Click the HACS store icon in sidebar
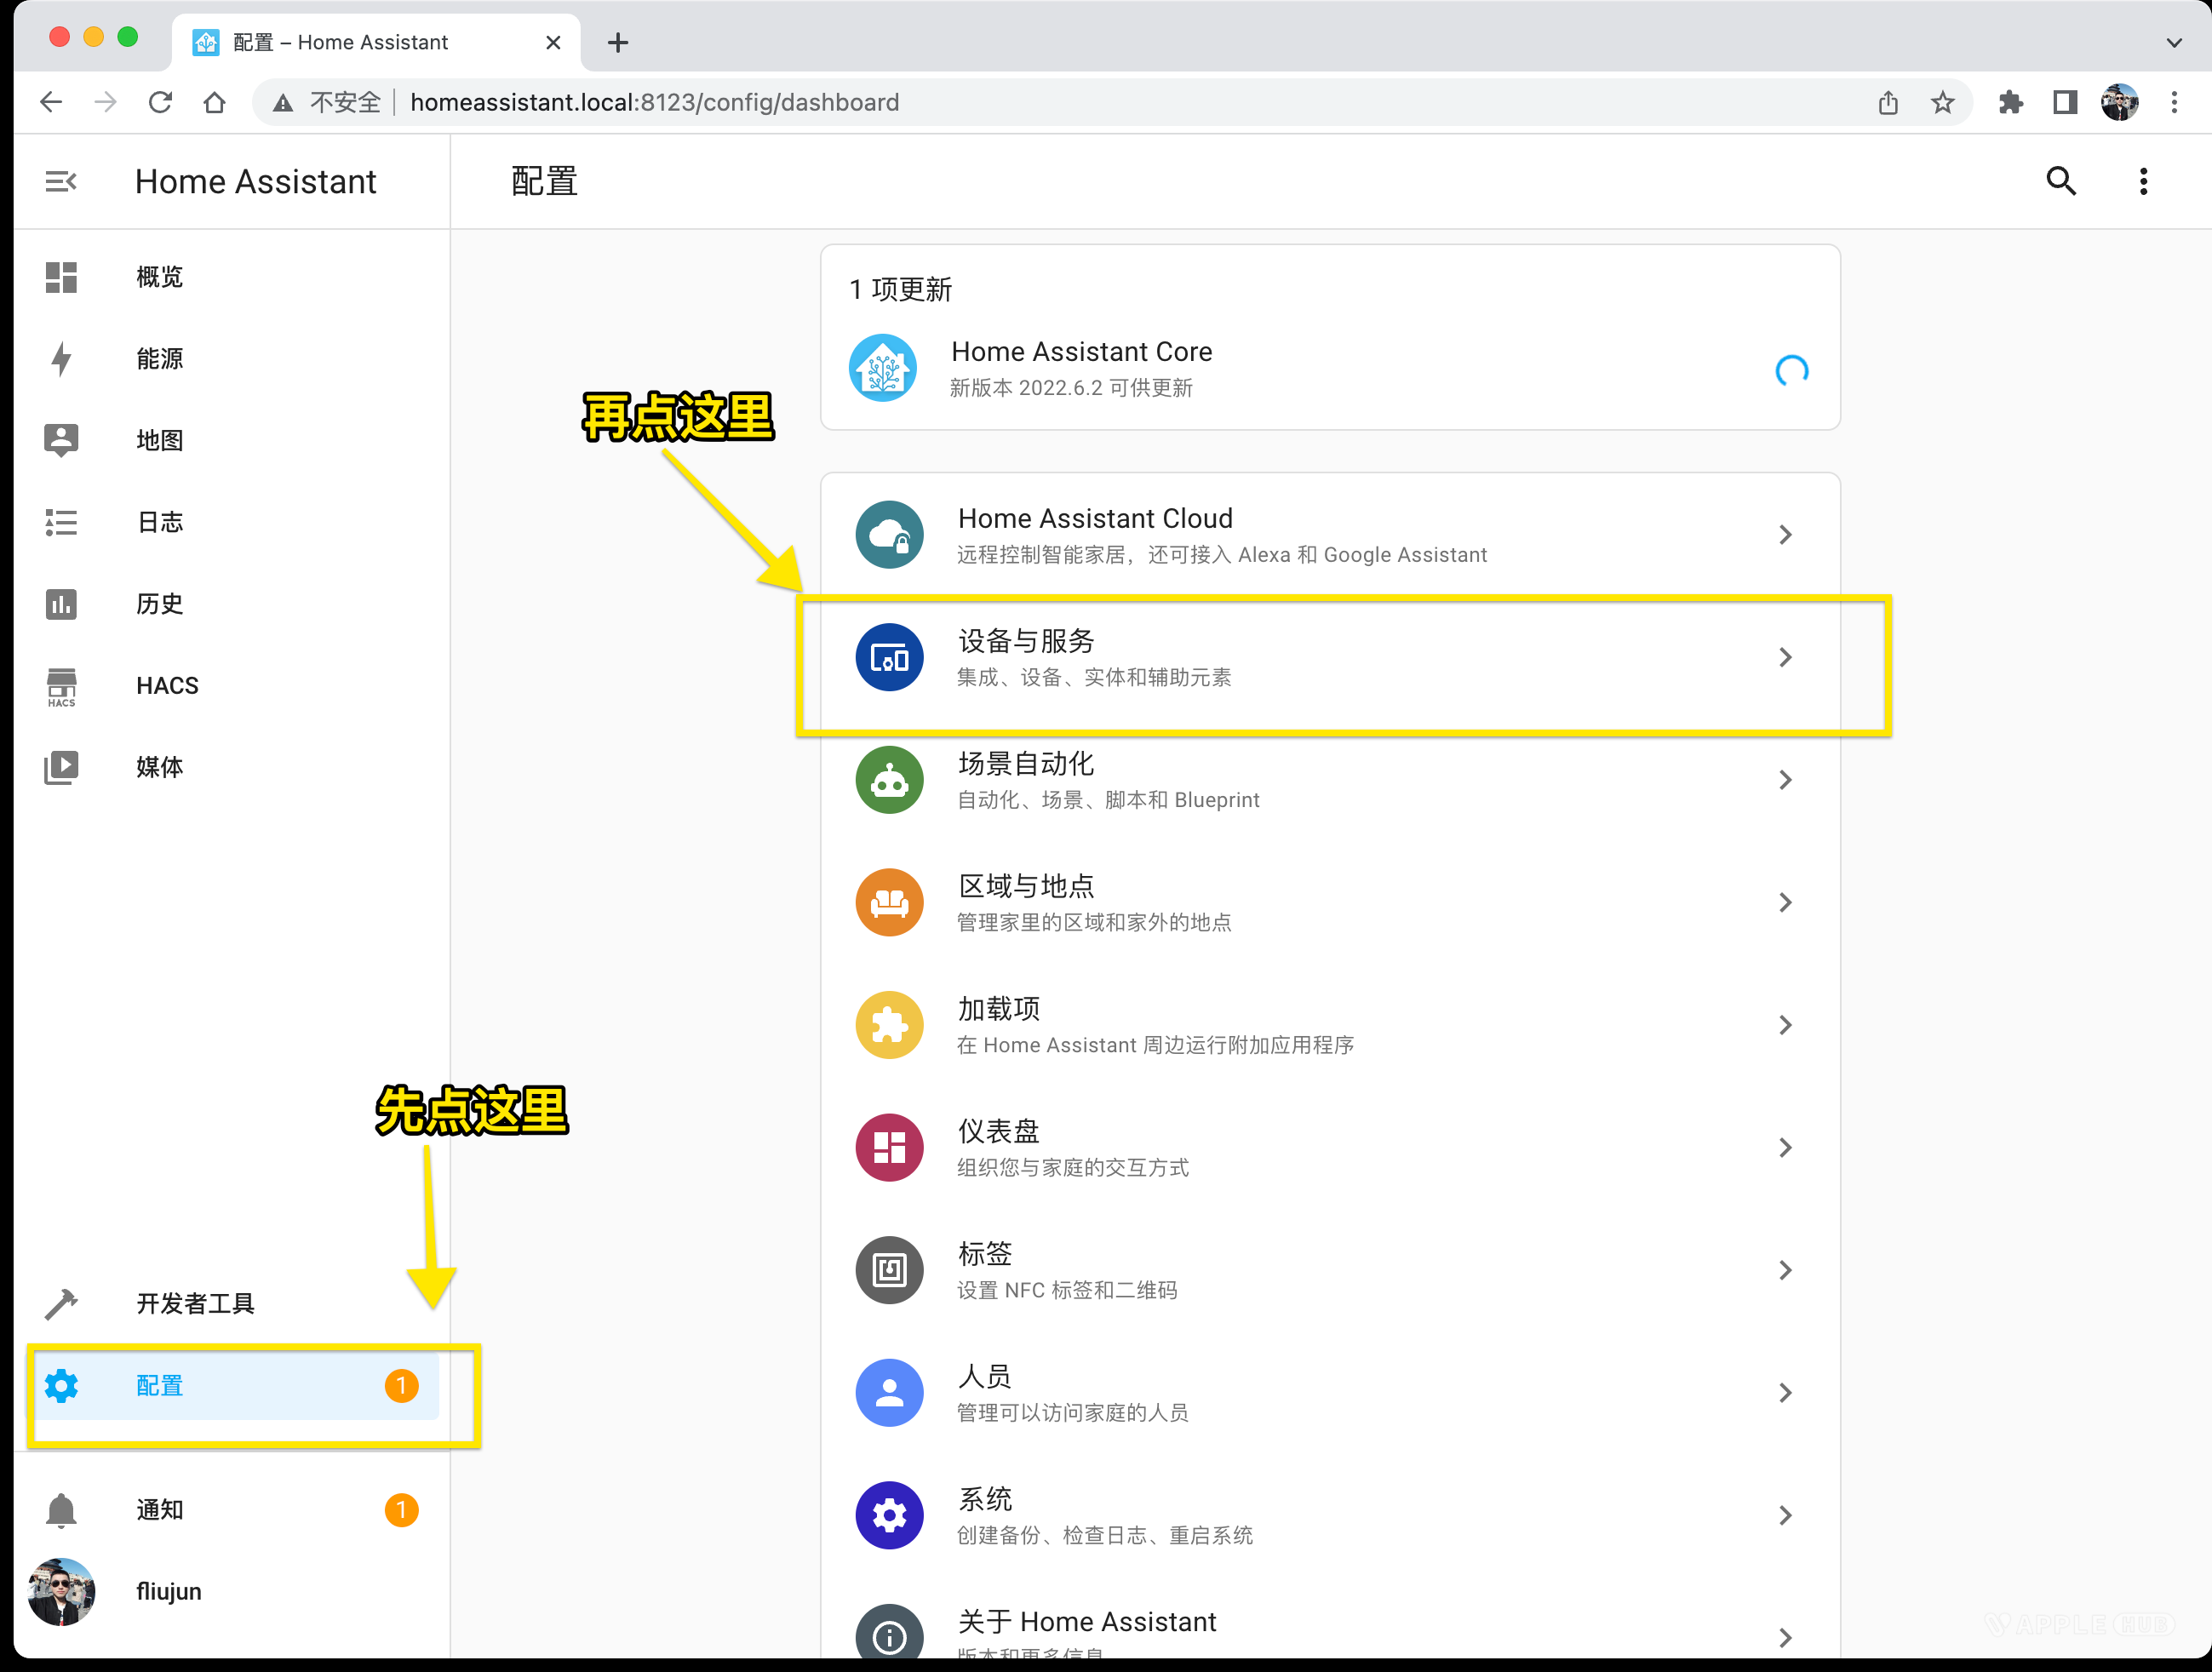2212x1672 pixels. click(61, 686)
